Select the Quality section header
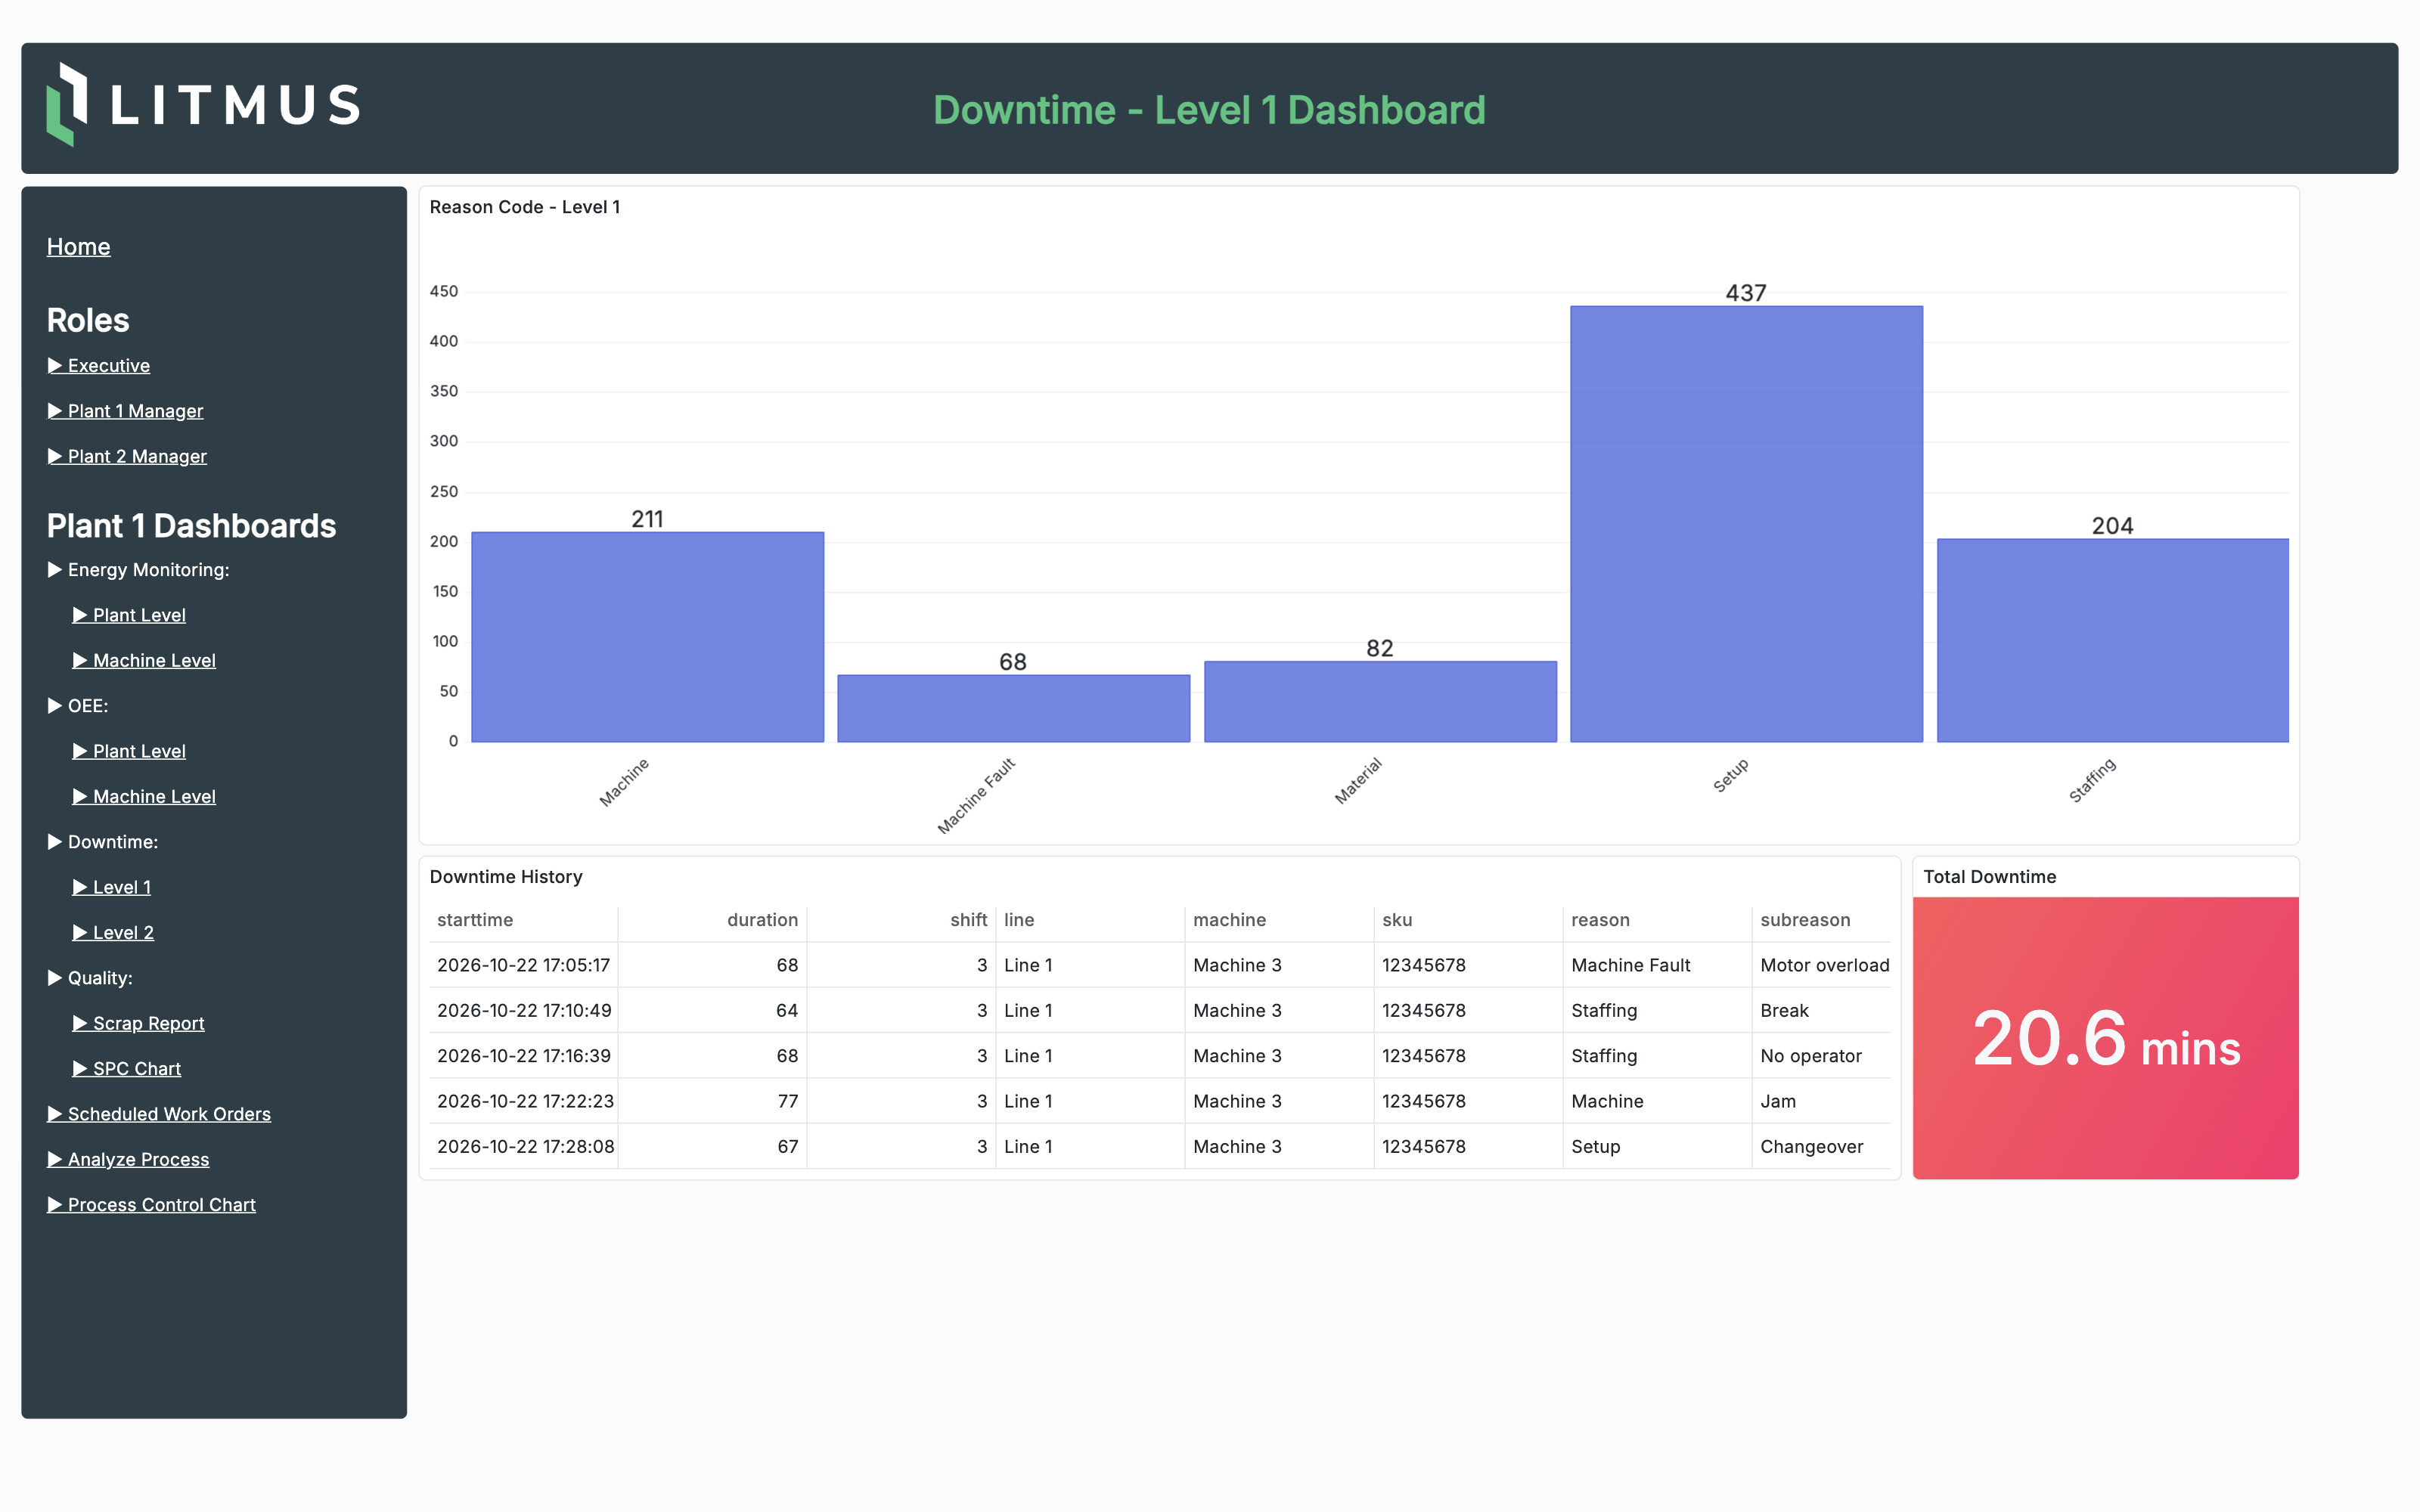Viewport: 2420px width, 1512px height. pyautogui.click(x=90, y=978)
